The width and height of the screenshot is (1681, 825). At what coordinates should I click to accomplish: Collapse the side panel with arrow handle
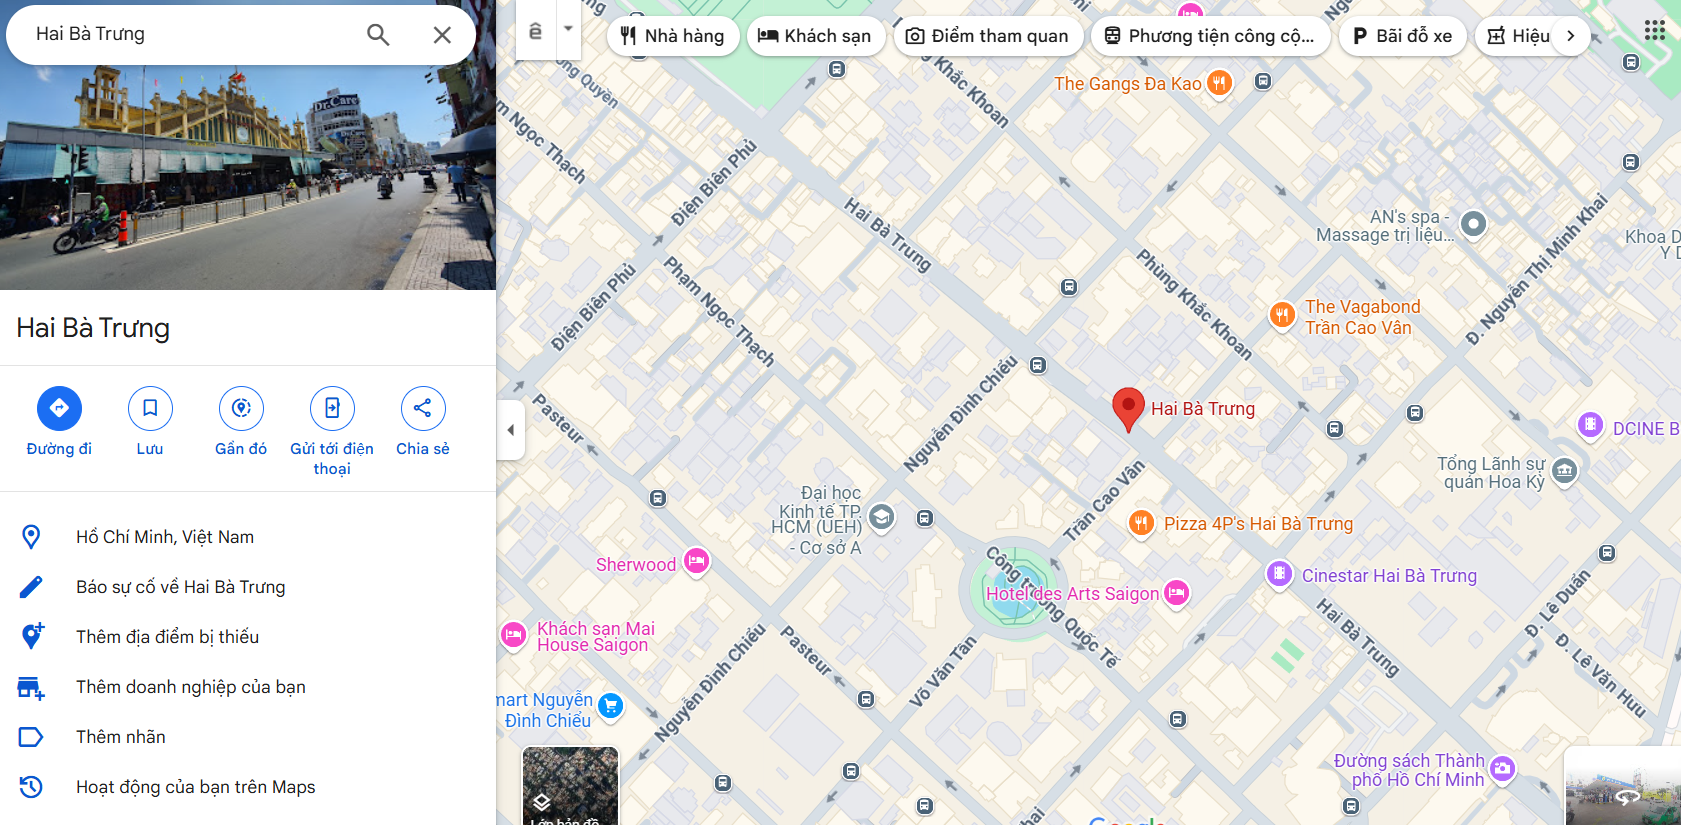511,430
